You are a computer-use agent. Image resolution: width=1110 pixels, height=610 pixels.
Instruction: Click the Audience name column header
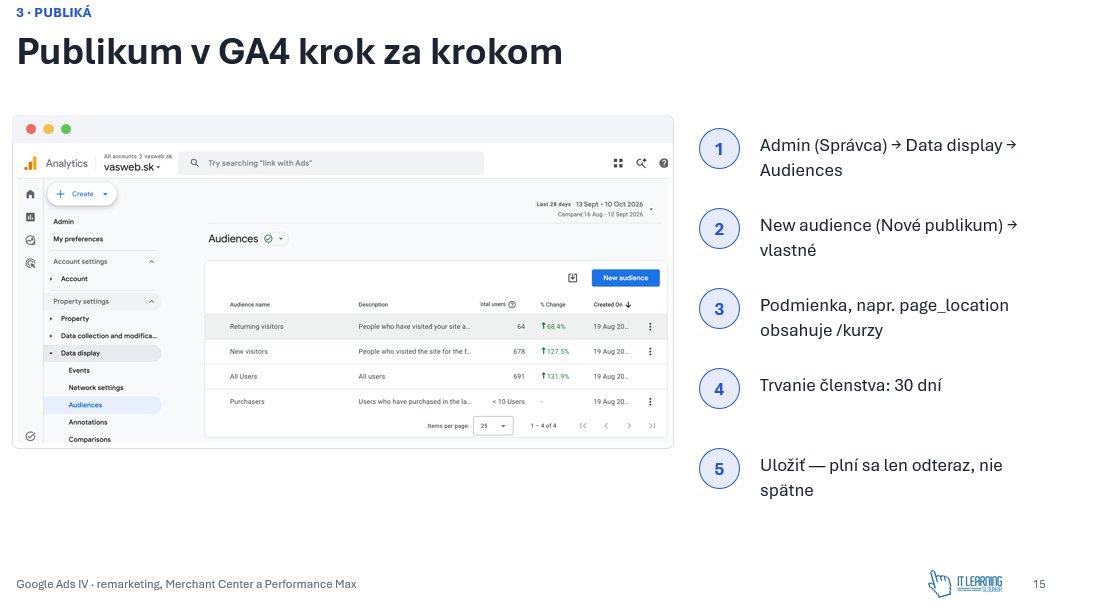(x=249, y=305)
